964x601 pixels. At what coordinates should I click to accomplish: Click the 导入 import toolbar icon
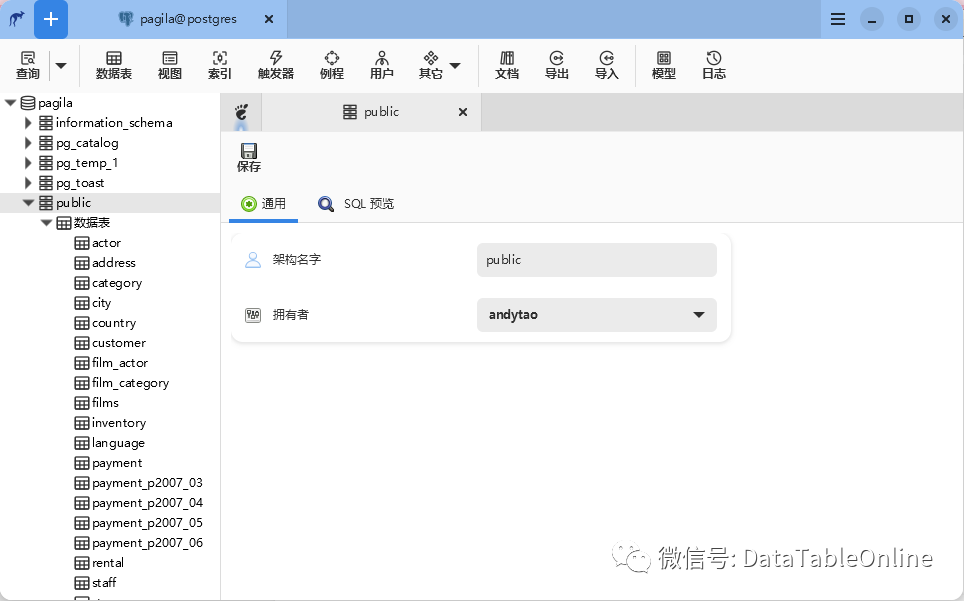click(x=606, y=65)
